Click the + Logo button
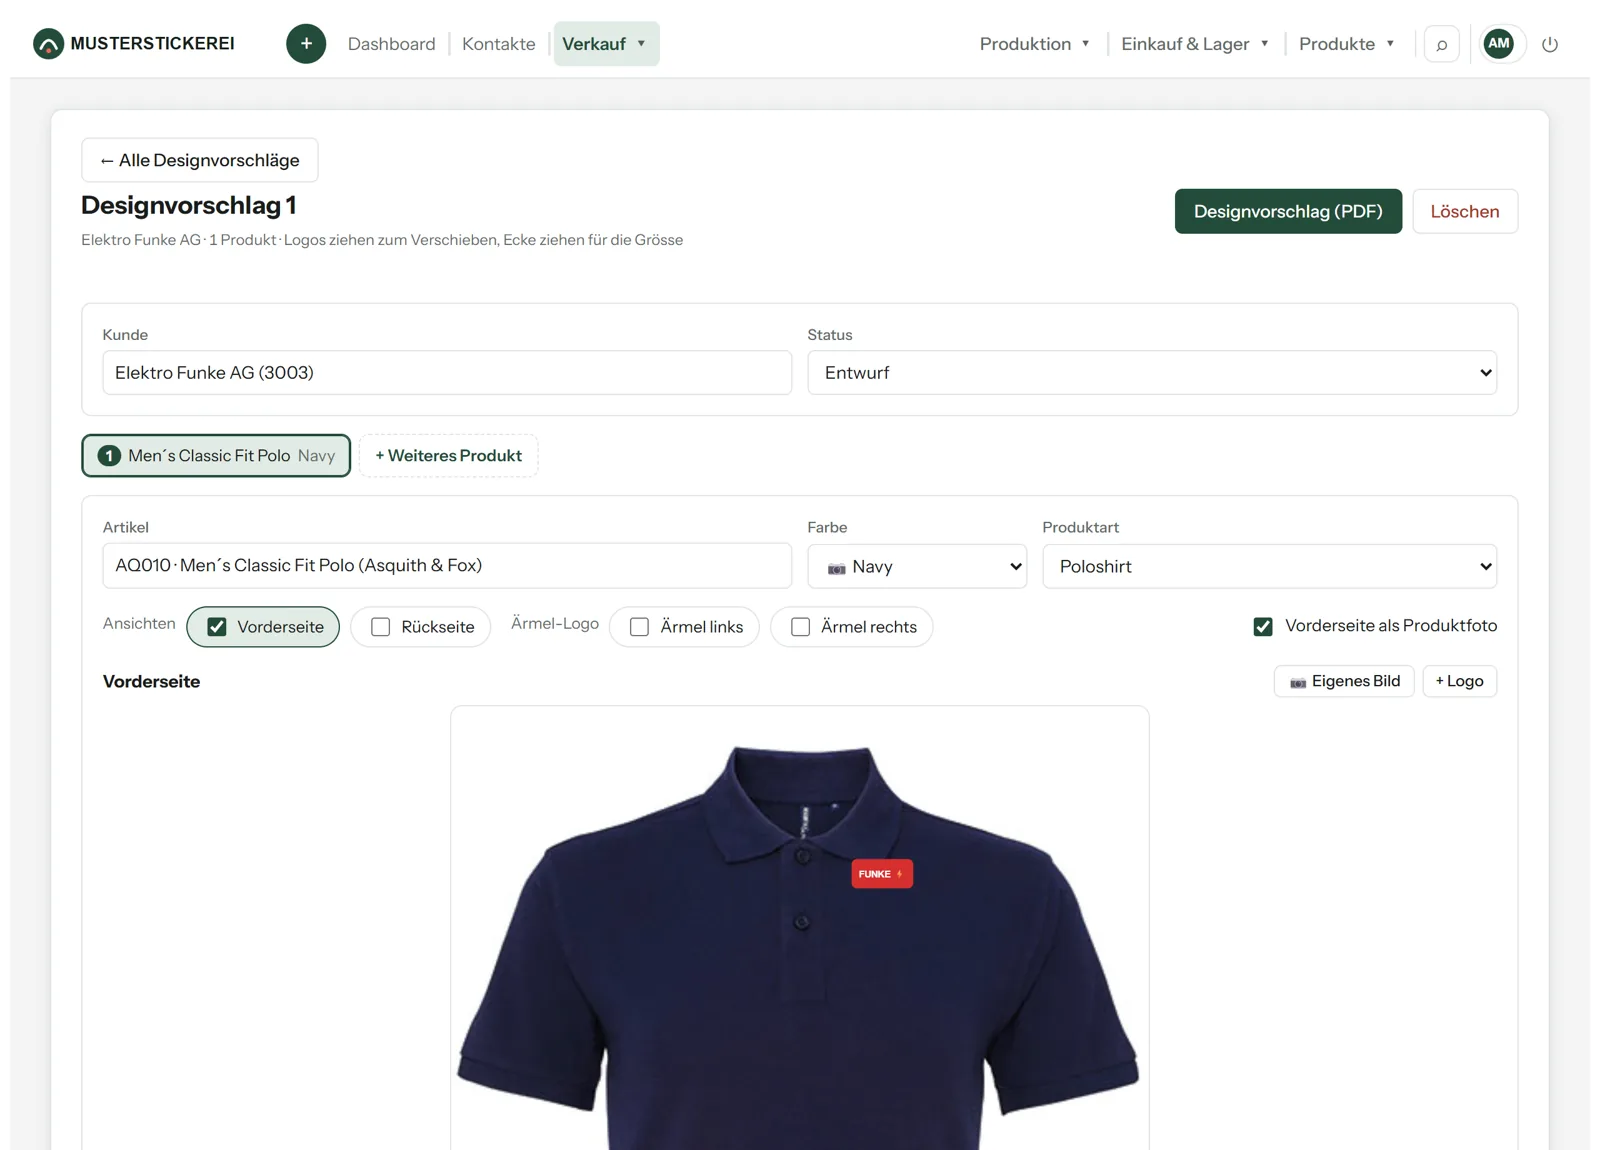The image size is (1600, 1150). pyautogui.click(x=1460, y=681)
